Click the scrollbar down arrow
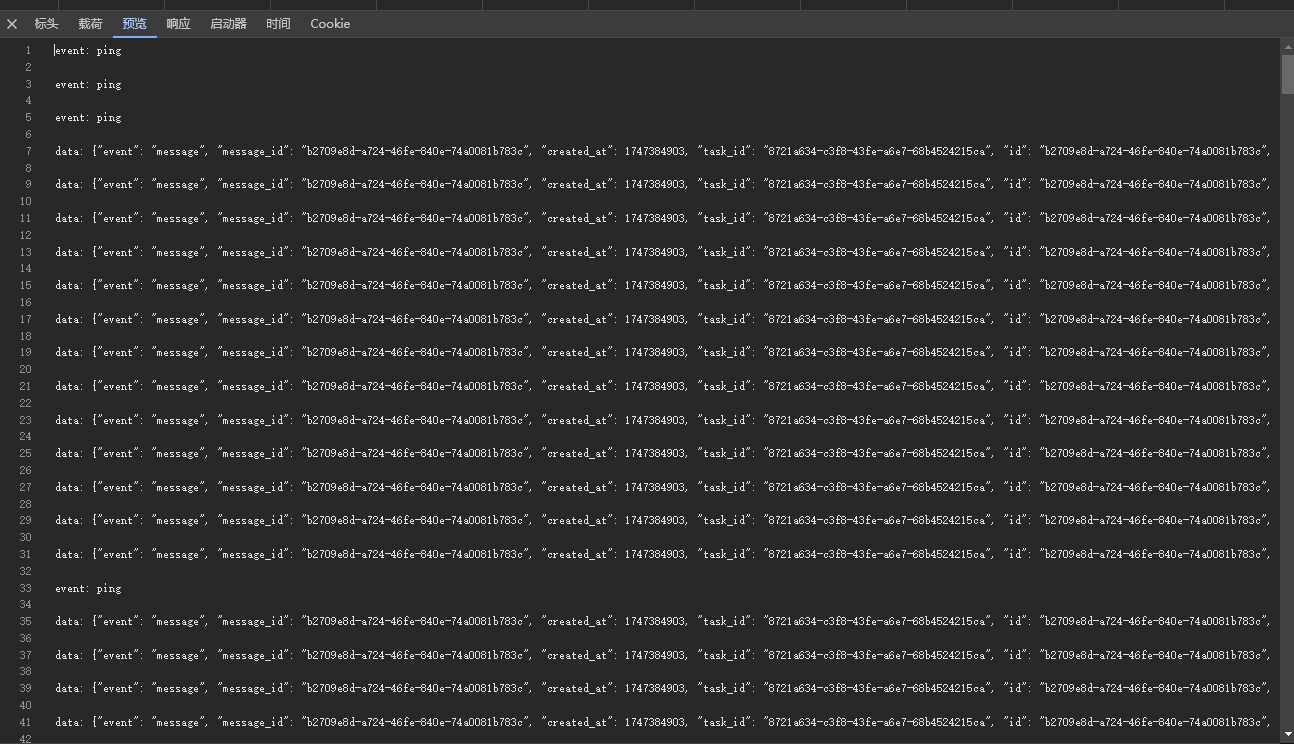 point(1287,735)
